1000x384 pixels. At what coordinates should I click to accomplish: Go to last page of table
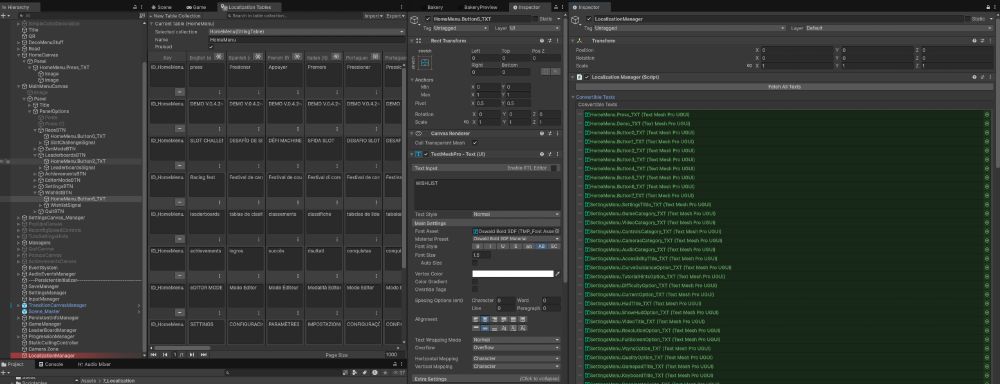(203, 354)
